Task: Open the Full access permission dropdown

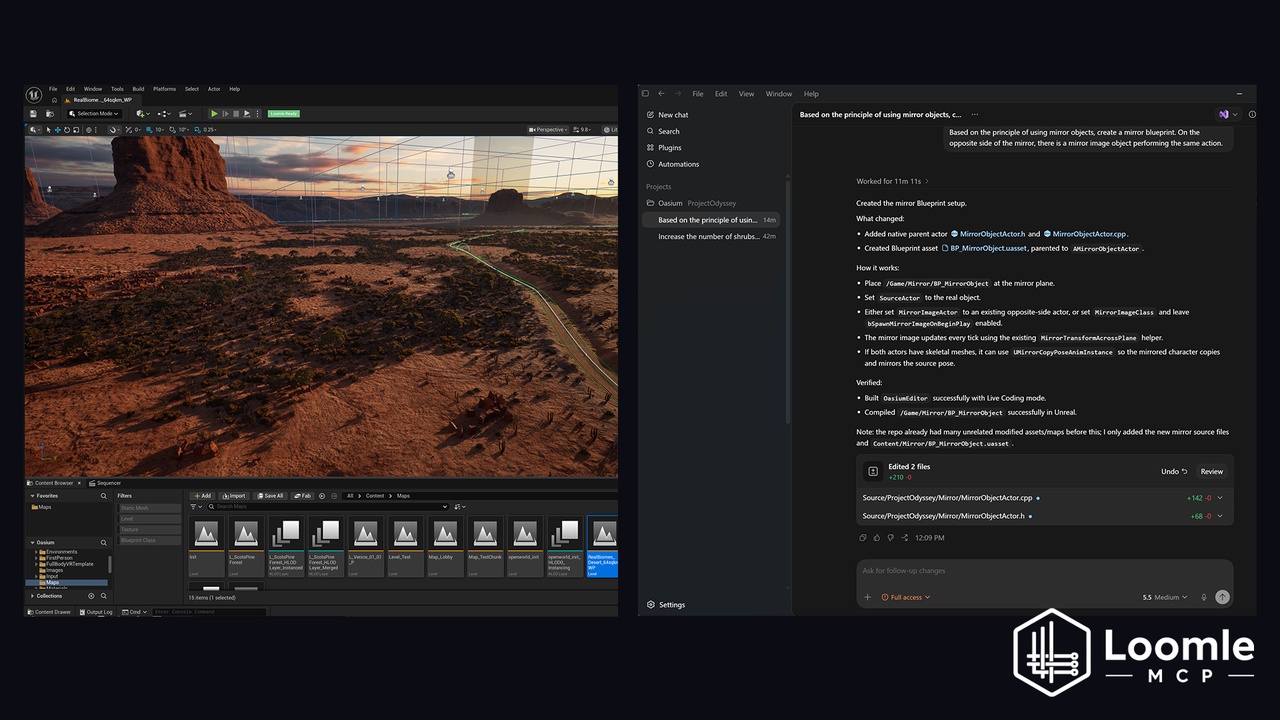Action: click(x=906, y=597)
